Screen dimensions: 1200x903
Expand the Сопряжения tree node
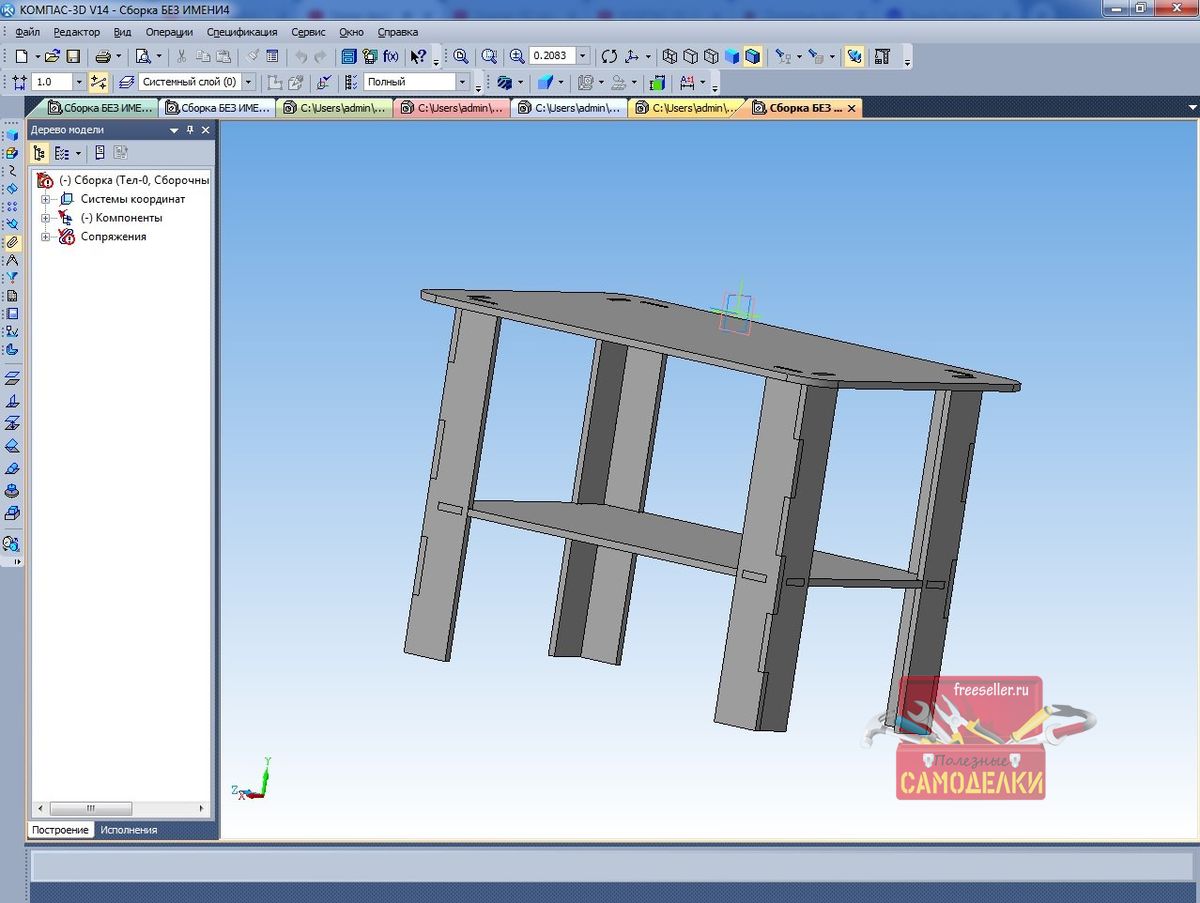click(45, 237)
